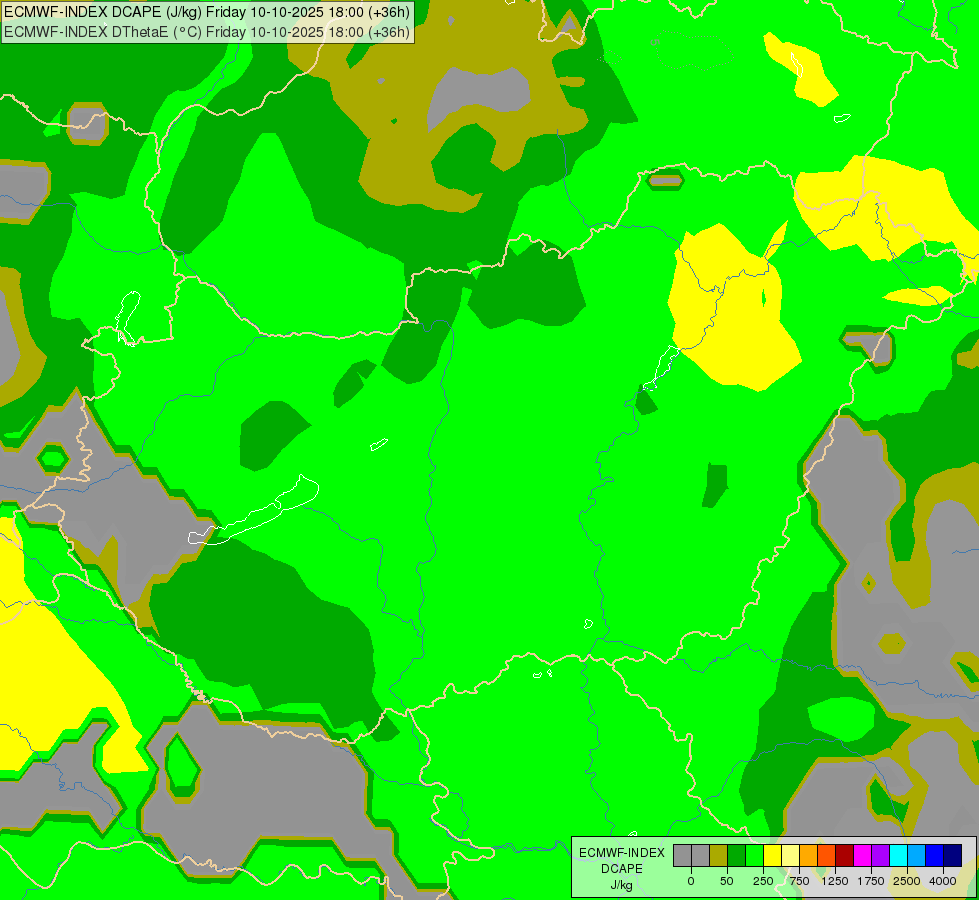
Task: Click the legend value label 1750
Action: [x=871, y=881]
